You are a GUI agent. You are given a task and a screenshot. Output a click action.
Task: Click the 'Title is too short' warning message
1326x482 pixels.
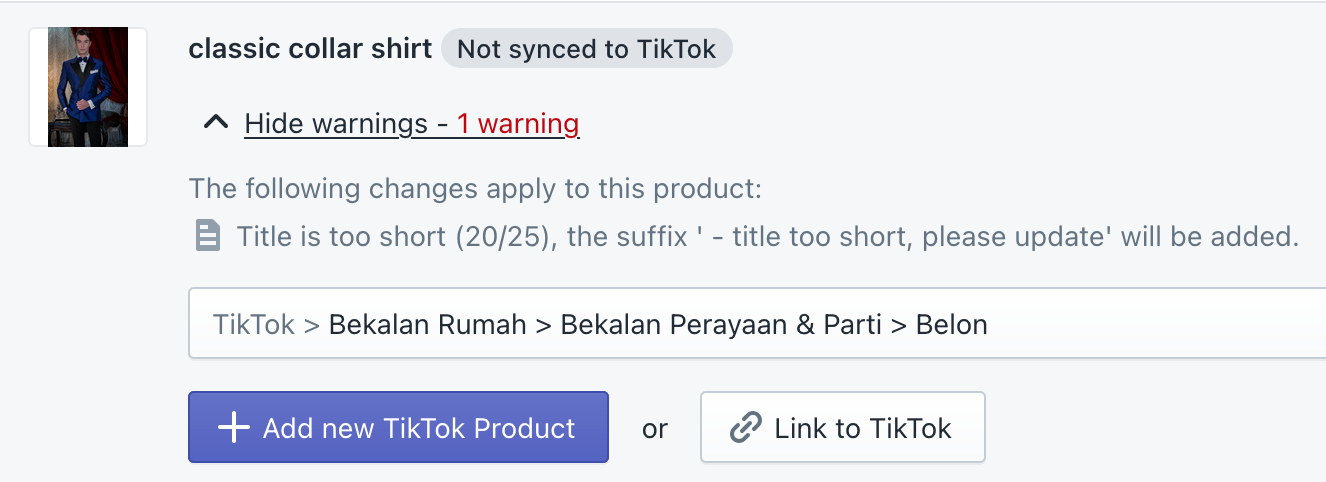[x=767, y=237]
